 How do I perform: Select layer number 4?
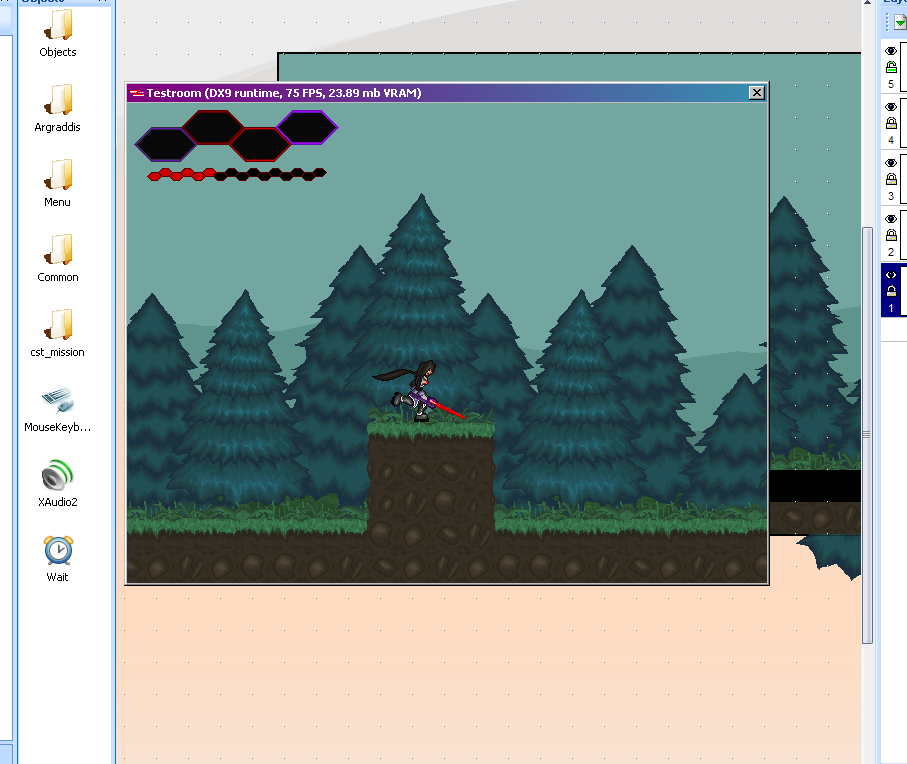pyautogui.click(x=891, y=141)
